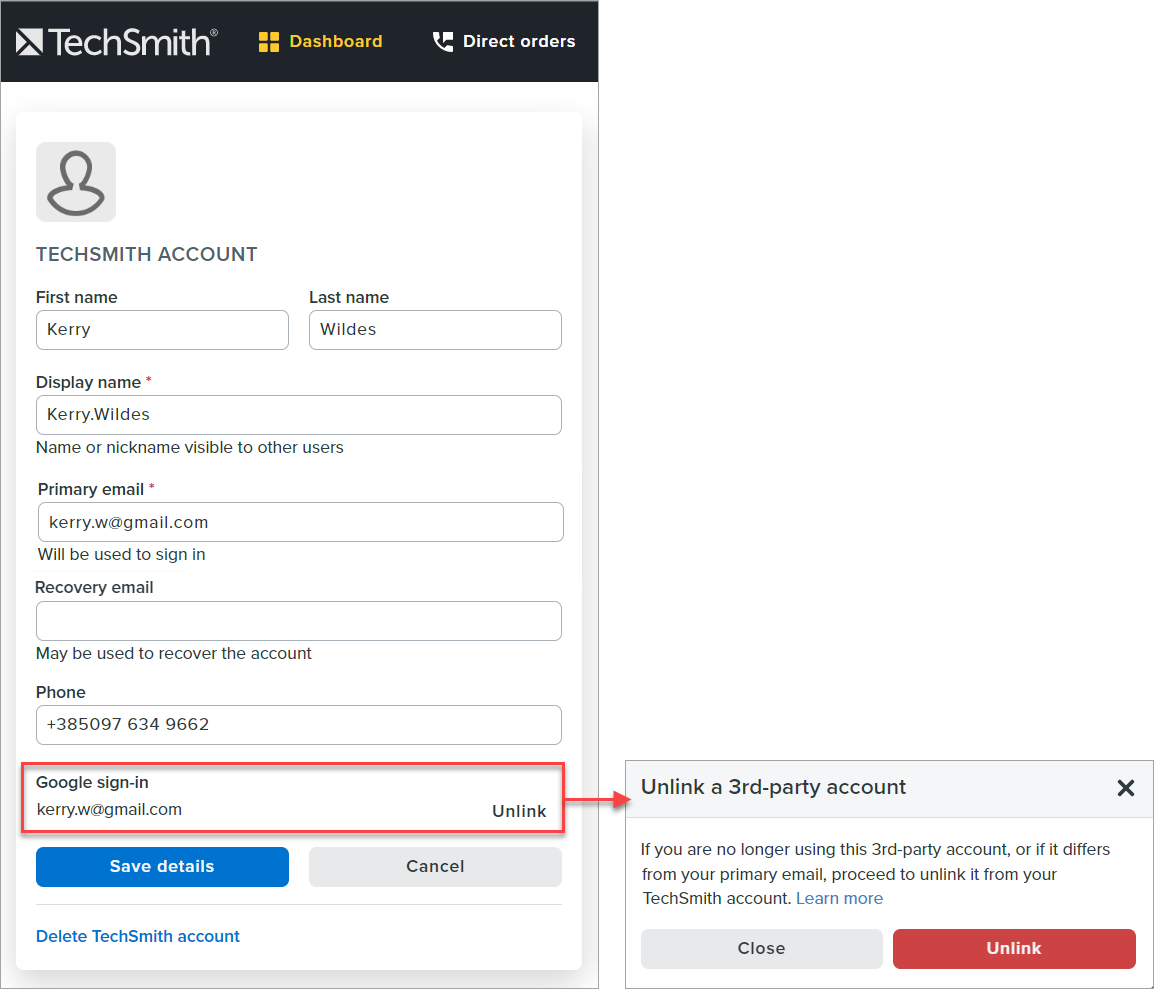Click the profile avatar placeholder image

click(75, 181)
